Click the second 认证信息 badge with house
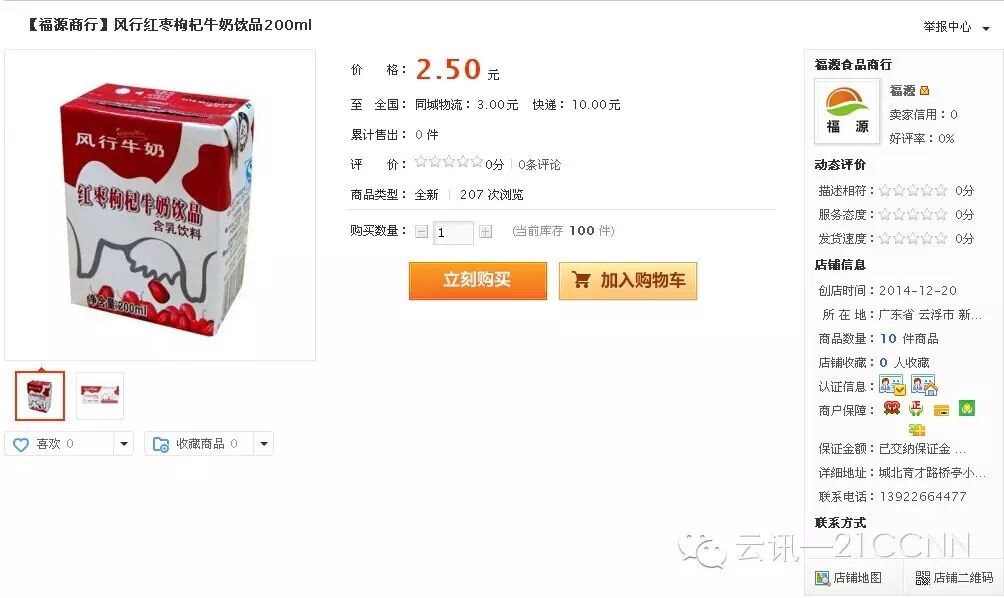The image size is (1004, 598). pos(924,385)
